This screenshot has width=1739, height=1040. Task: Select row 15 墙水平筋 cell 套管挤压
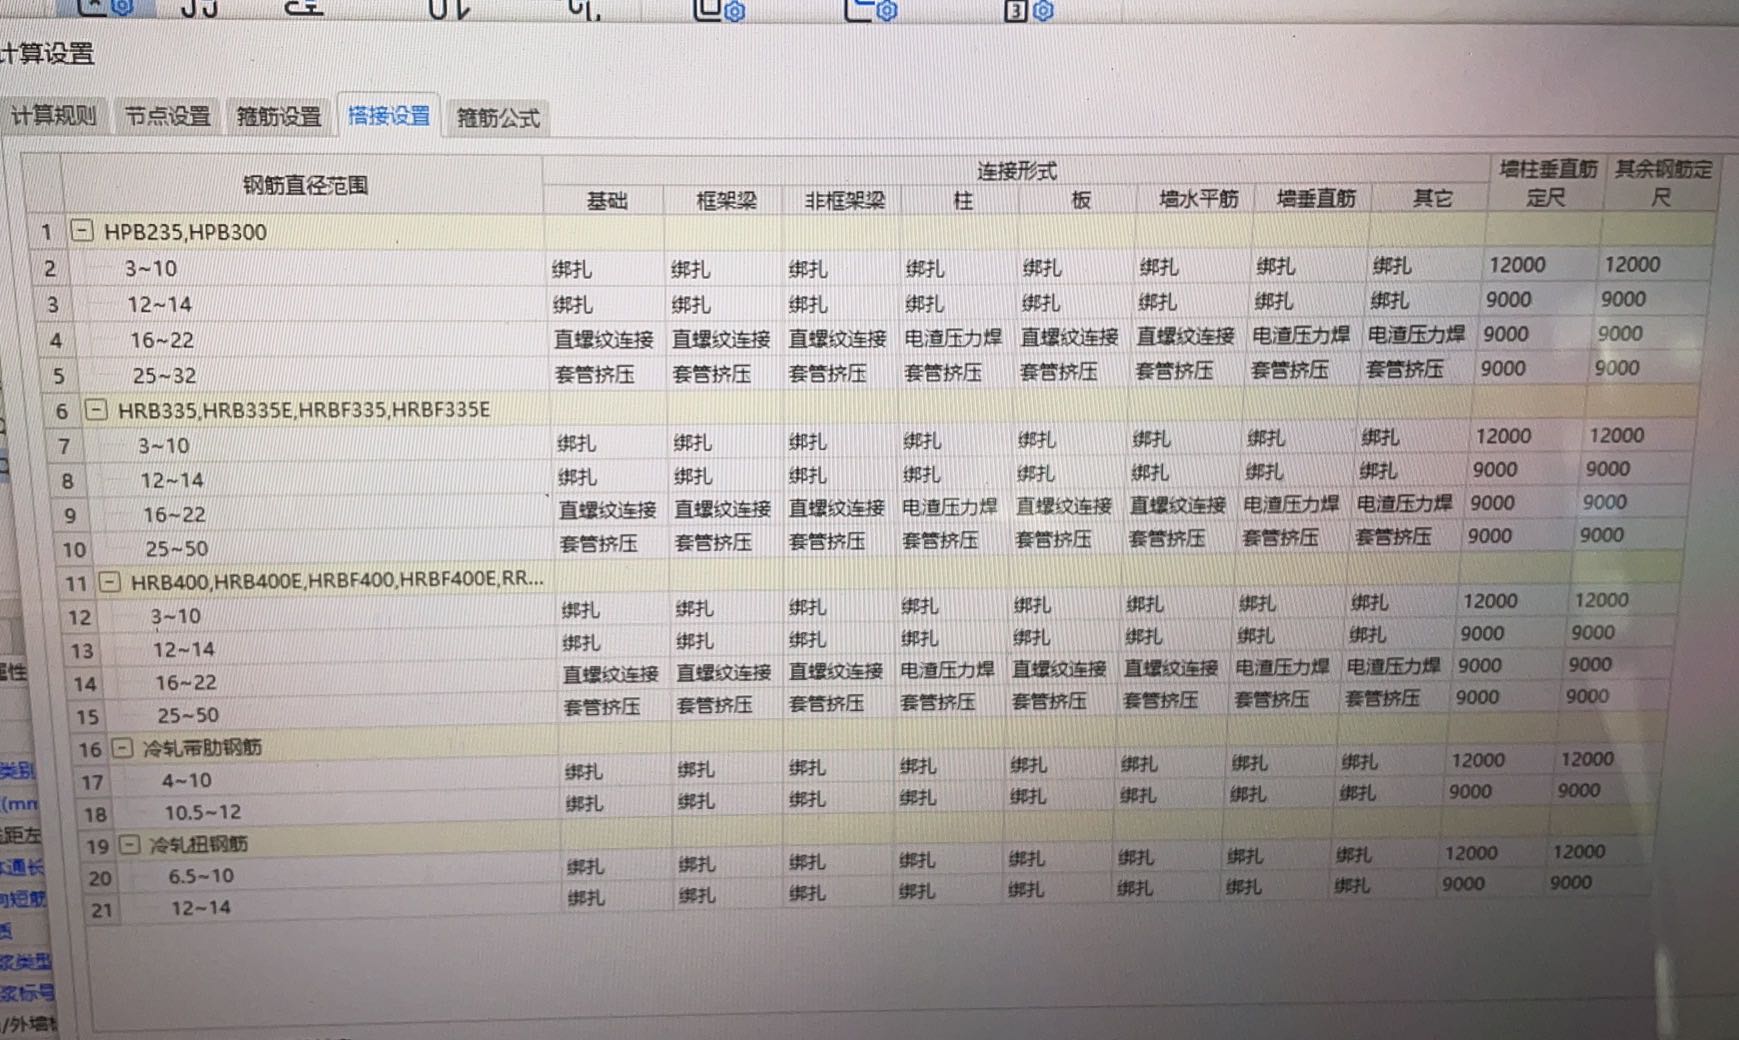[1160, 701]
